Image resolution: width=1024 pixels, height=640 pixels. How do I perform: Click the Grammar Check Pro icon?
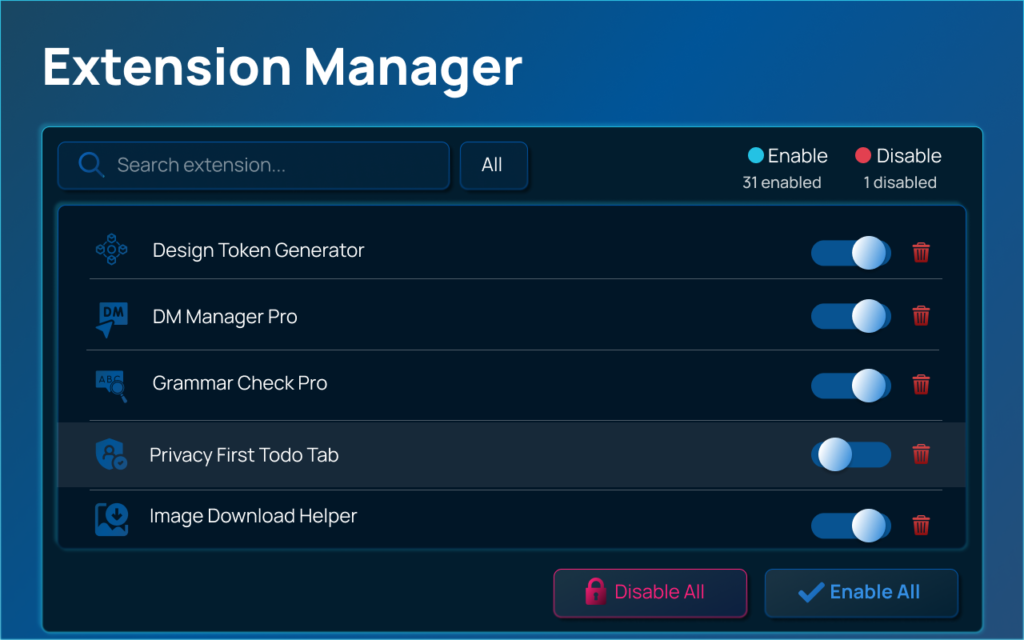tap(111, 384)
